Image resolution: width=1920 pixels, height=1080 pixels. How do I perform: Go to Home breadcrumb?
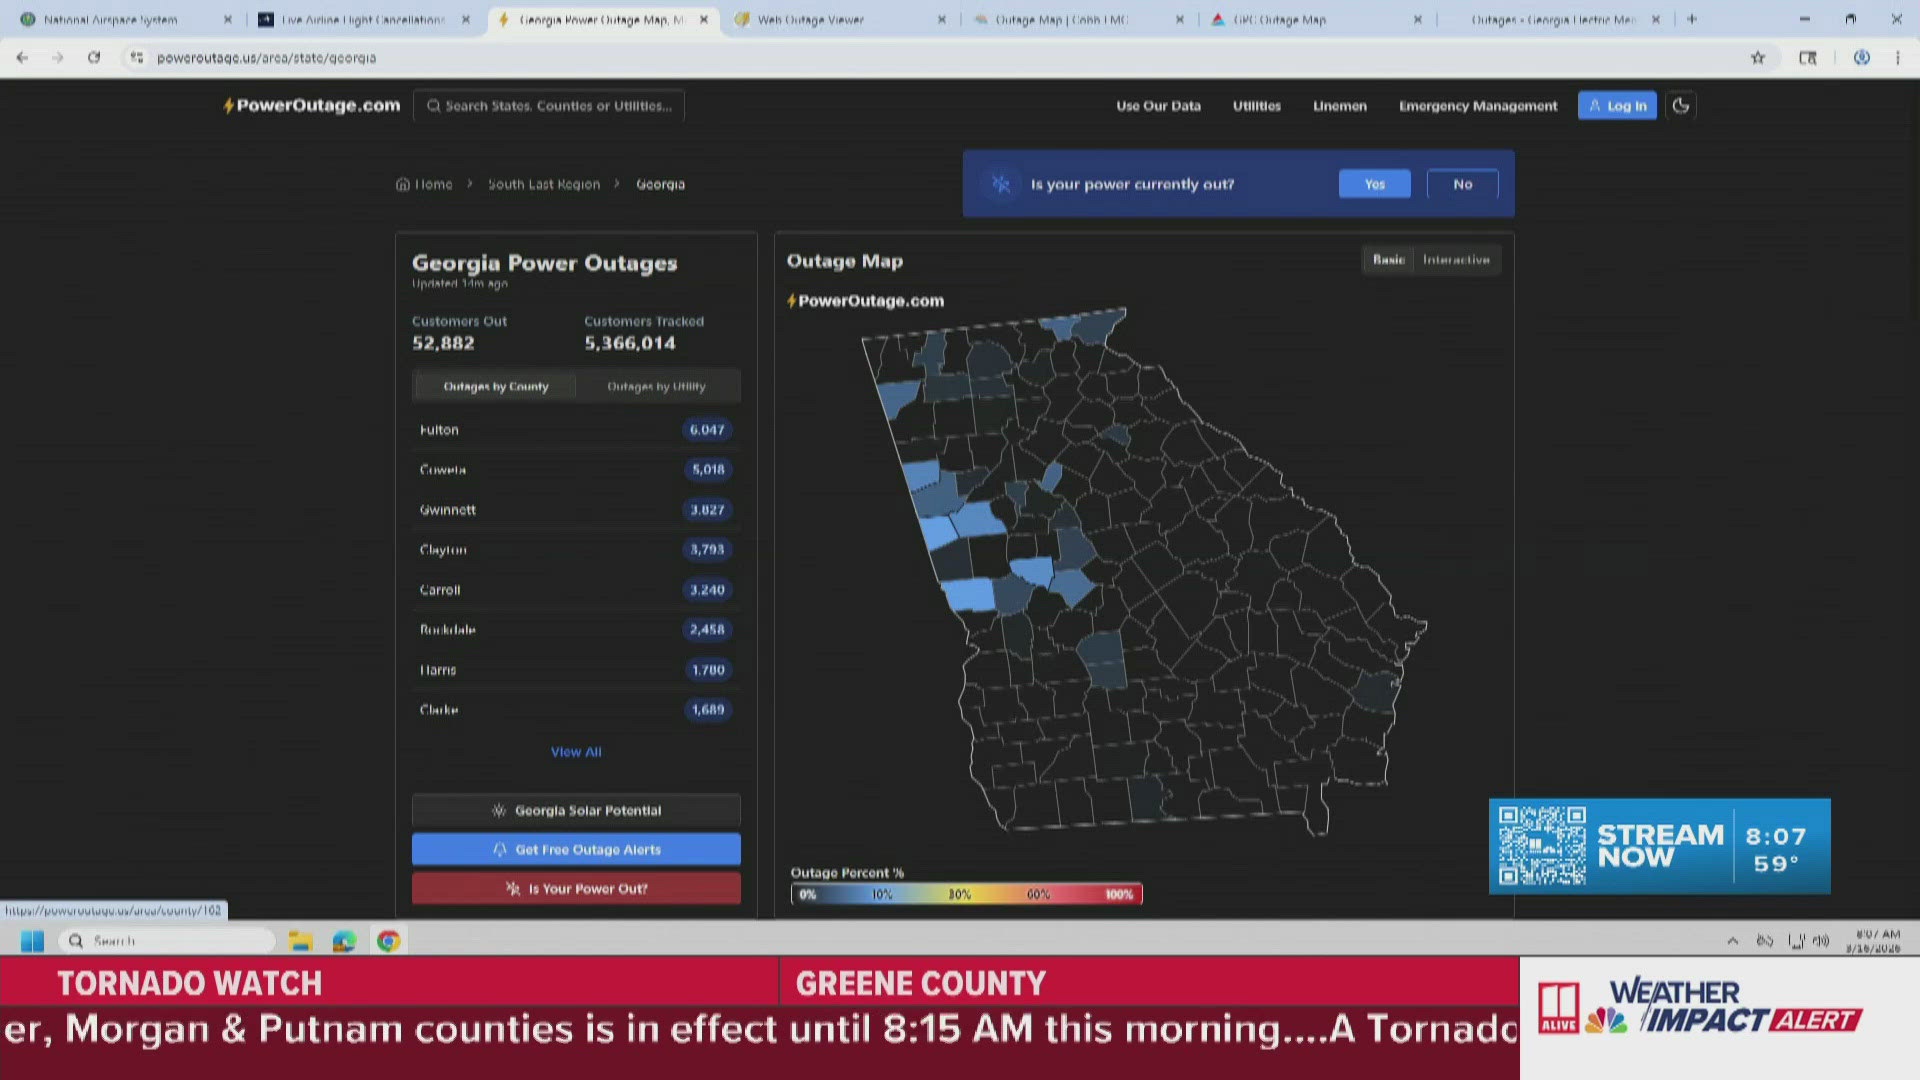pos(424,184)
